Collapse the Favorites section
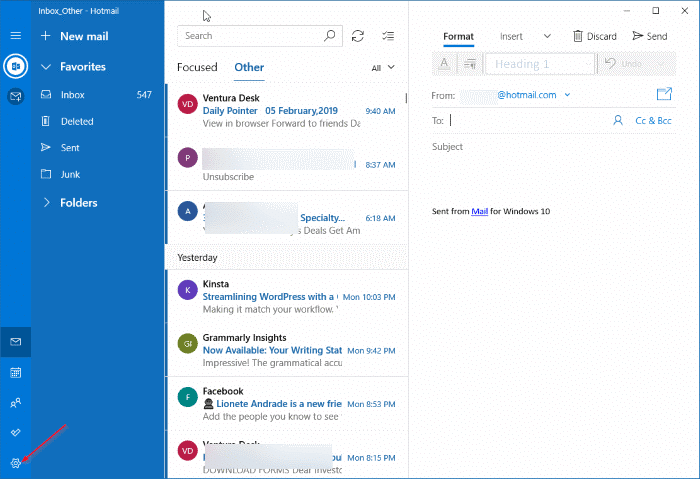The height and width of the screenshot is (479, 700). (x=46, y=67)
